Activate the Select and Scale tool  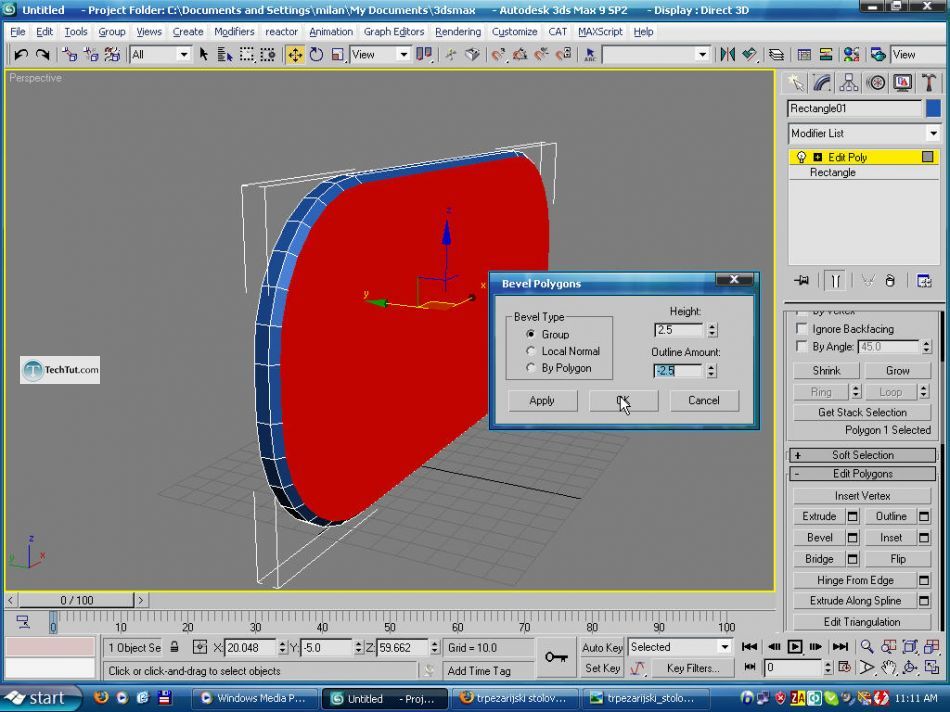click(337, 55)
